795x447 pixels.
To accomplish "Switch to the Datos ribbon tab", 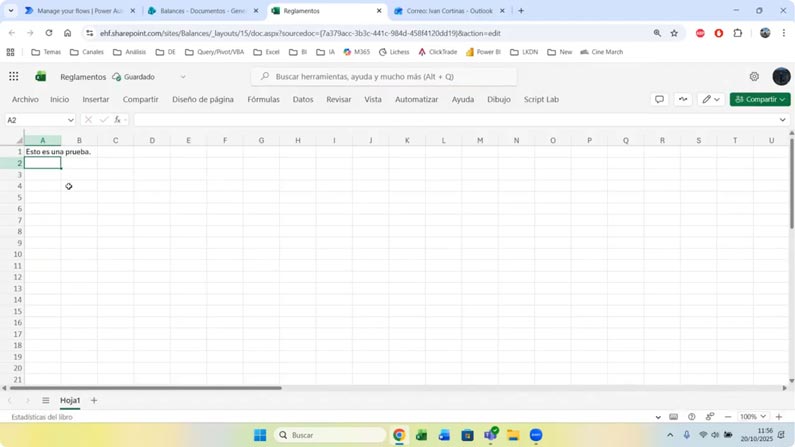I will 303,99.
